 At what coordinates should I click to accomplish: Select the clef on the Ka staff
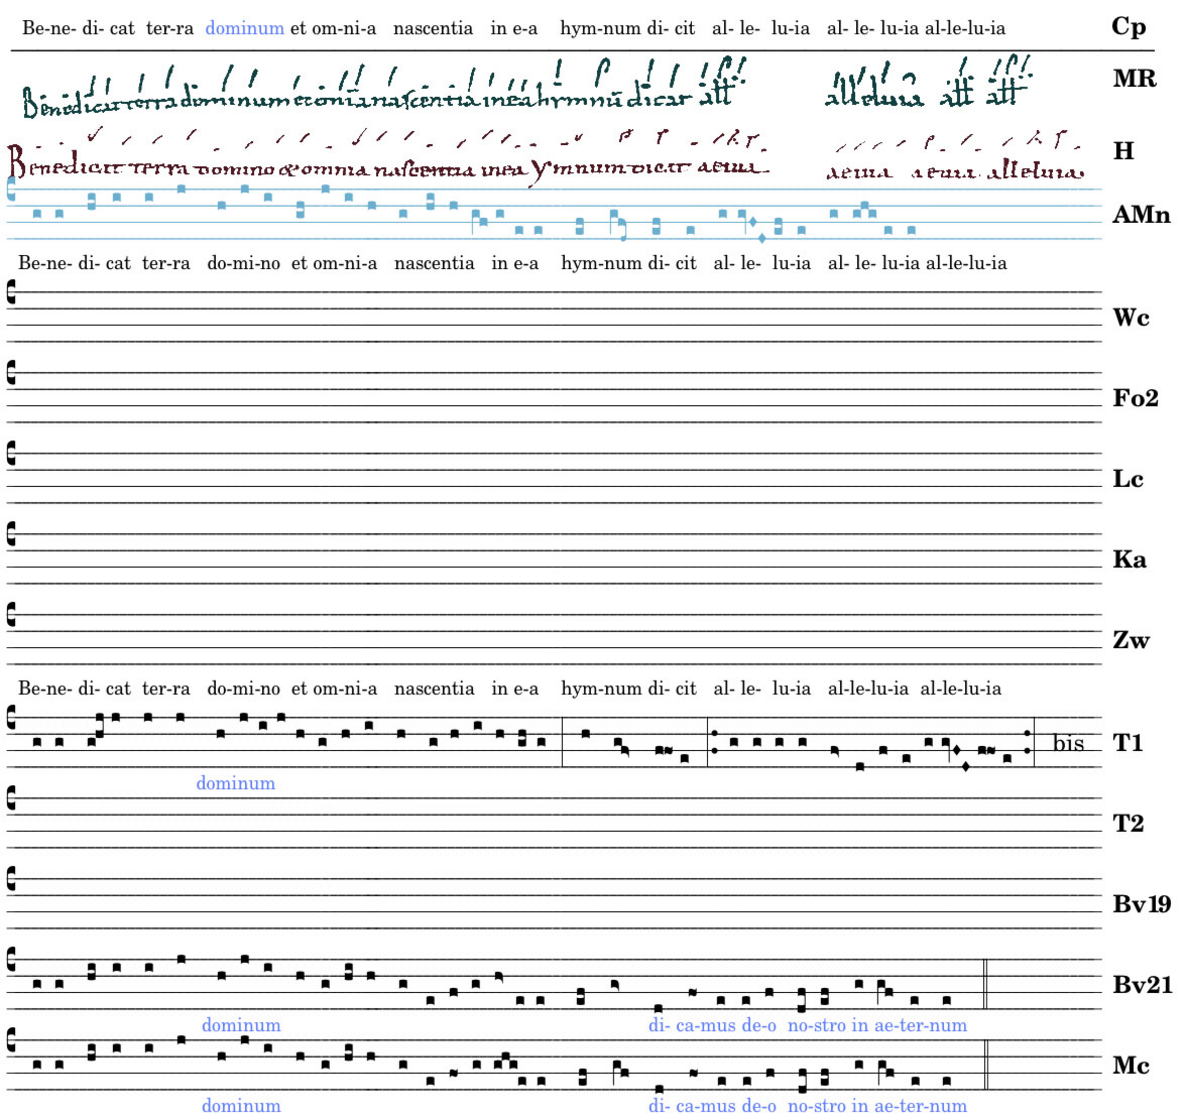(x=12, y=533)
